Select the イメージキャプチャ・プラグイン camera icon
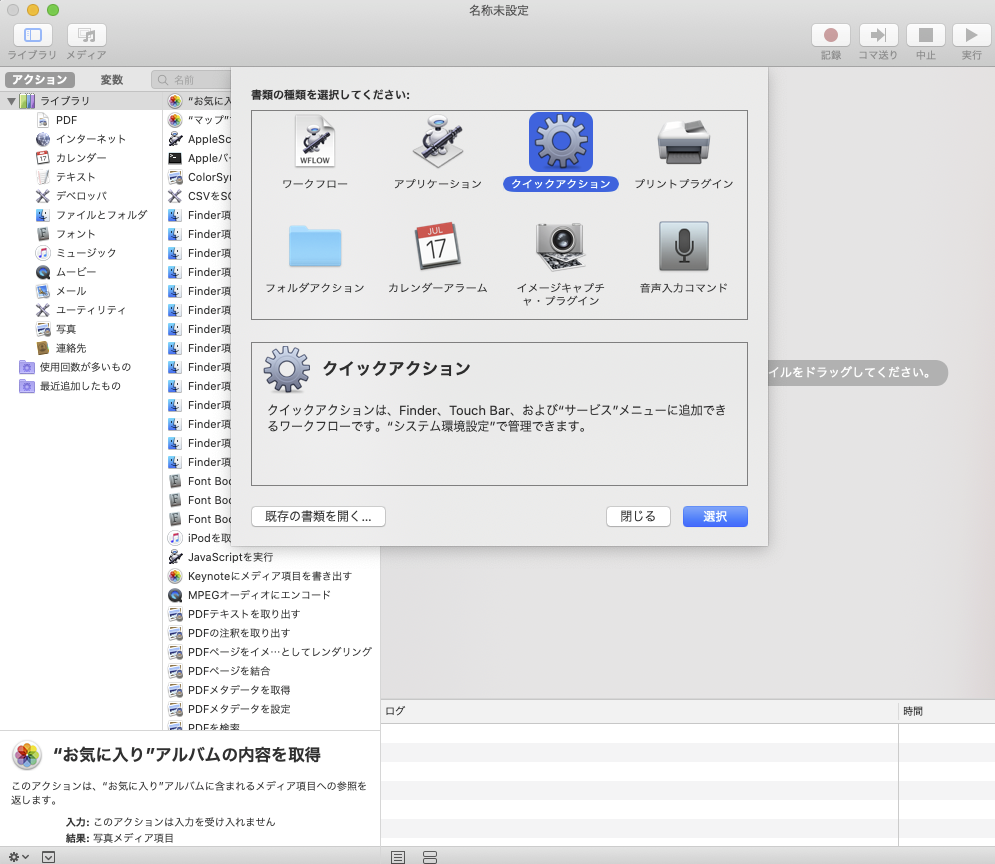The width and height of the screenshot is (995, 864). (560, 246)
